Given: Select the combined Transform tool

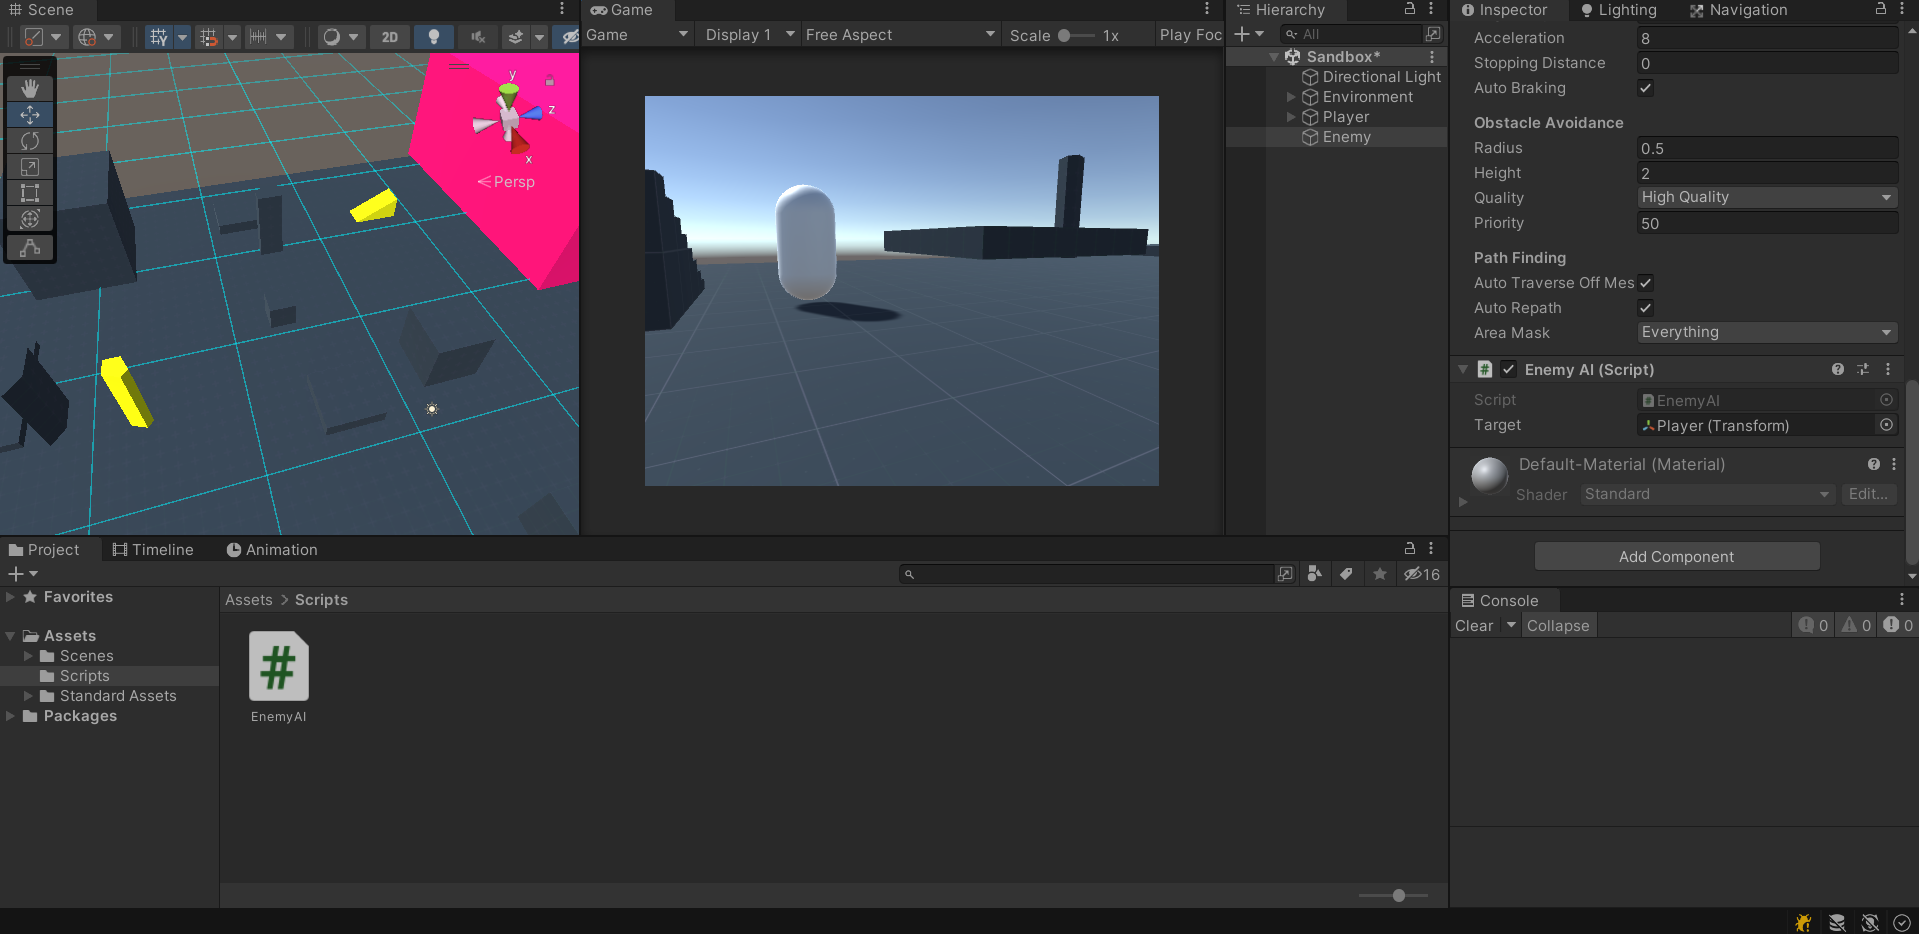Looking at the screenshot, I should [30, 218].
